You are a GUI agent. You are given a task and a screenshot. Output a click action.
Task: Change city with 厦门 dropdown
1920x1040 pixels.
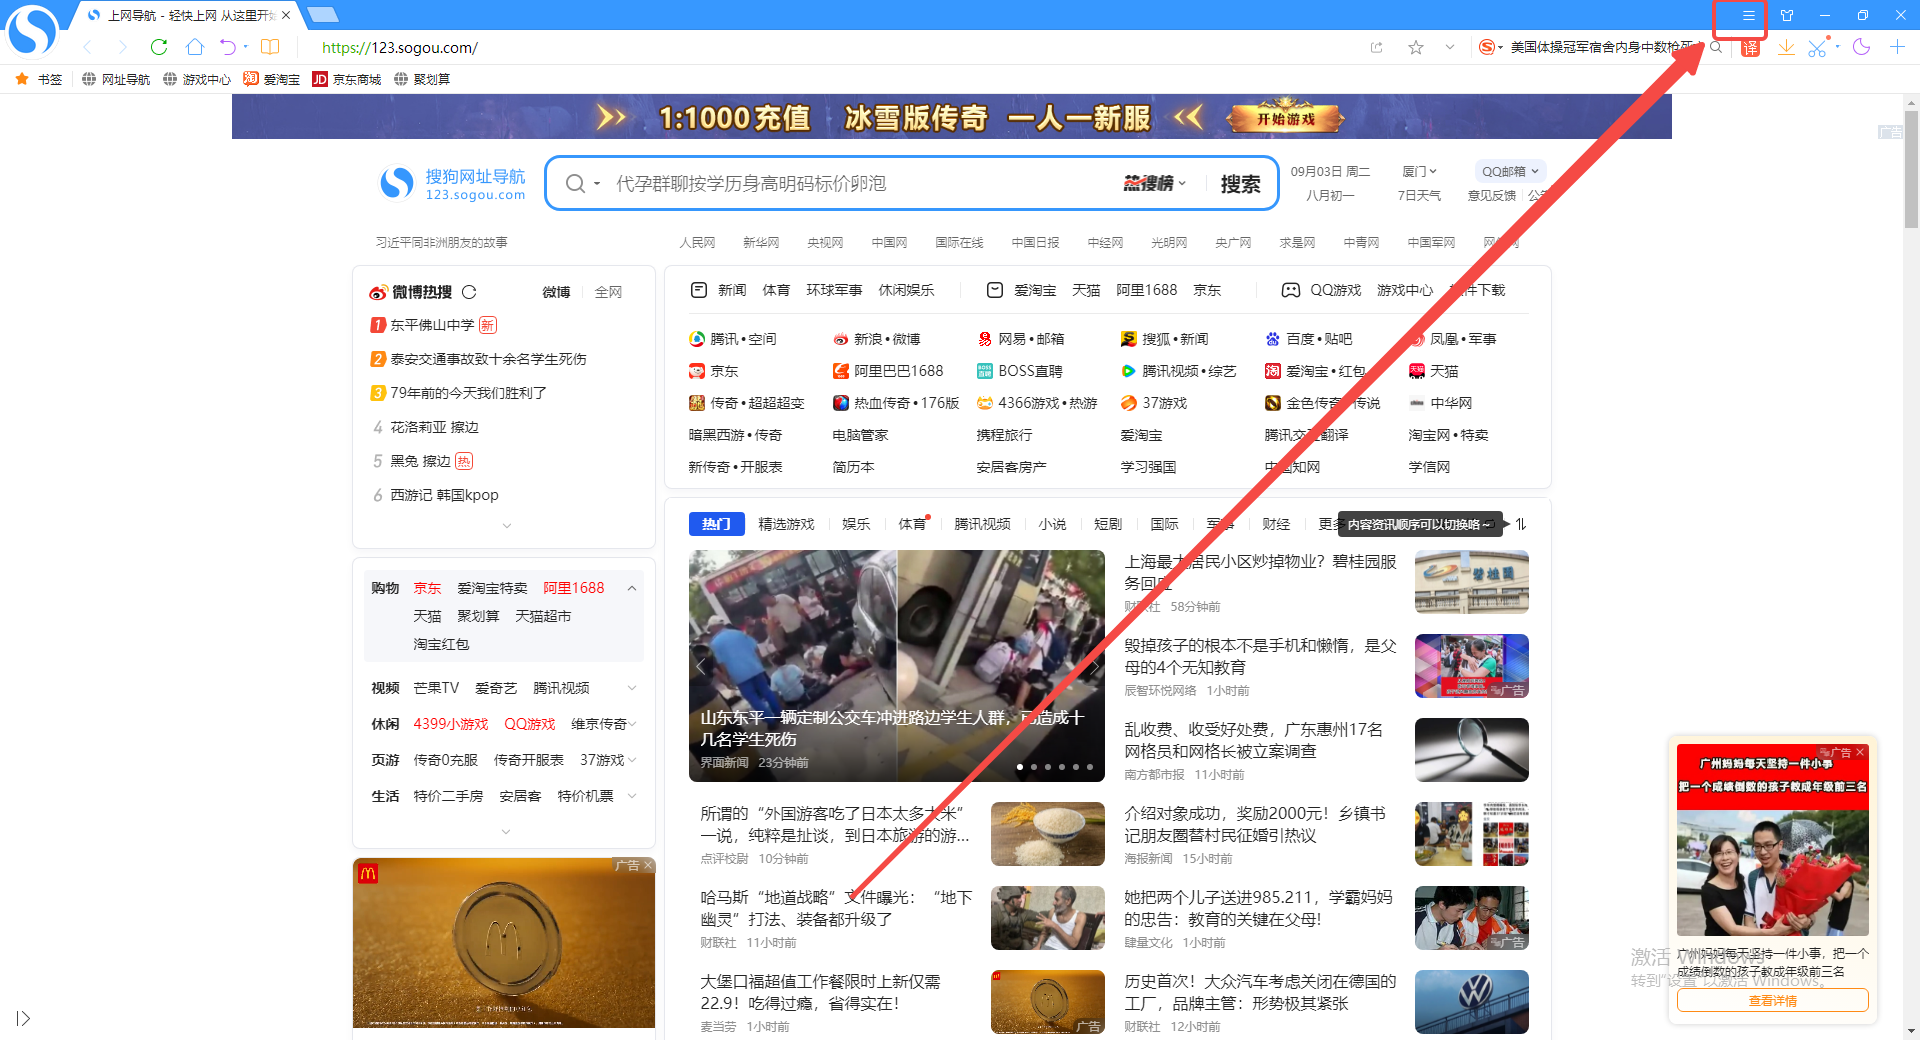point(1419,171)
